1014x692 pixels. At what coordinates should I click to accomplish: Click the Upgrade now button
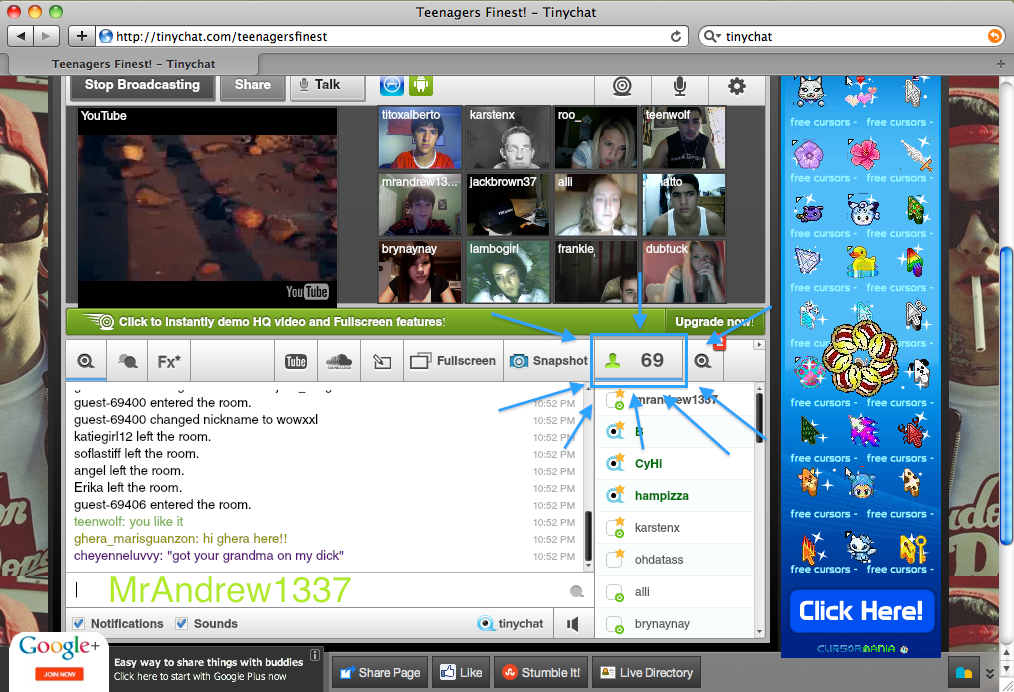point(714,321)
